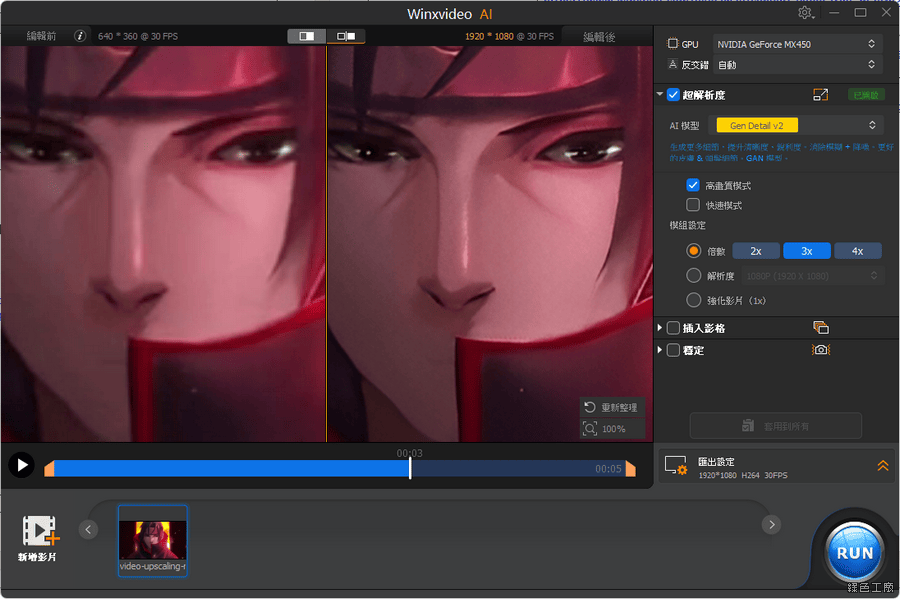Click the blue timeline progress bar
Viewport: 900px width, 599px height.
pyautogui.click(x=230, y=468)
